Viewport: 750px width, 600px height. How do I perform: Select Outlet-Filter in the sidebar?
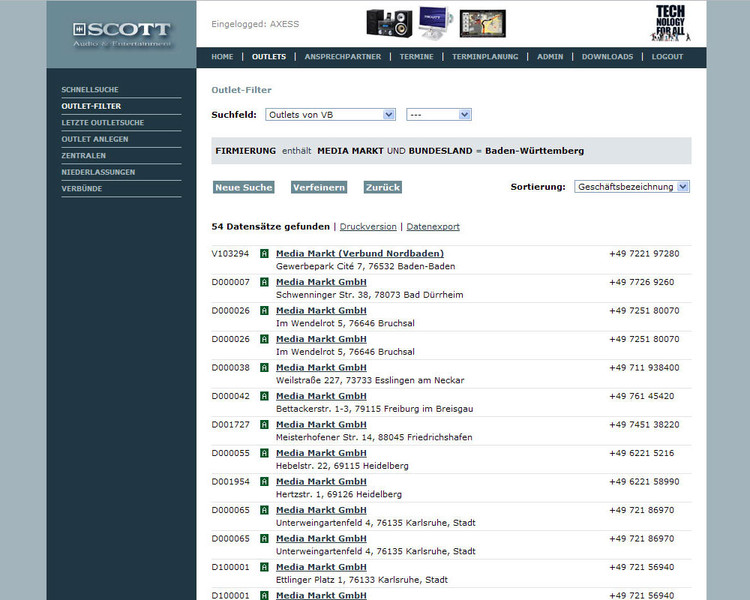(x=91, y=106)
